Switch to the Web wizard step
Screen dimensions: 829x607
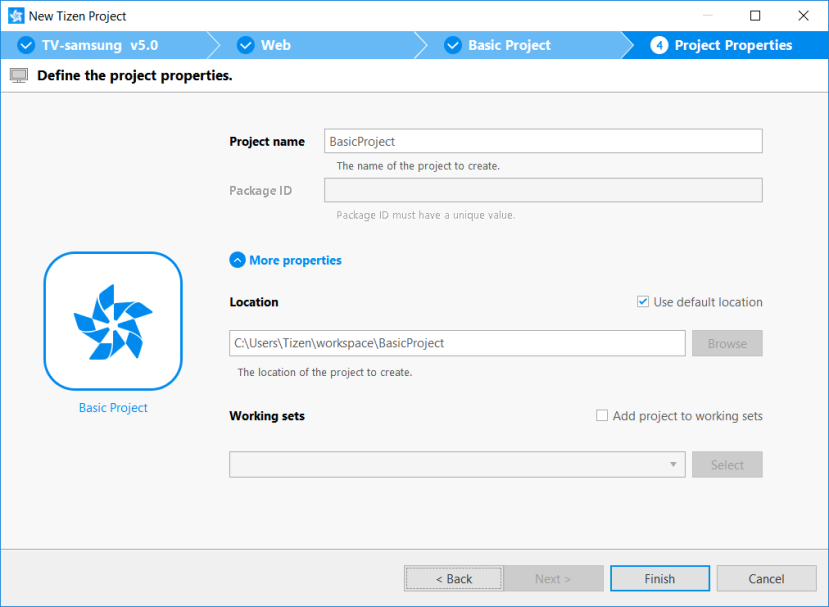(x=276, y=45)
